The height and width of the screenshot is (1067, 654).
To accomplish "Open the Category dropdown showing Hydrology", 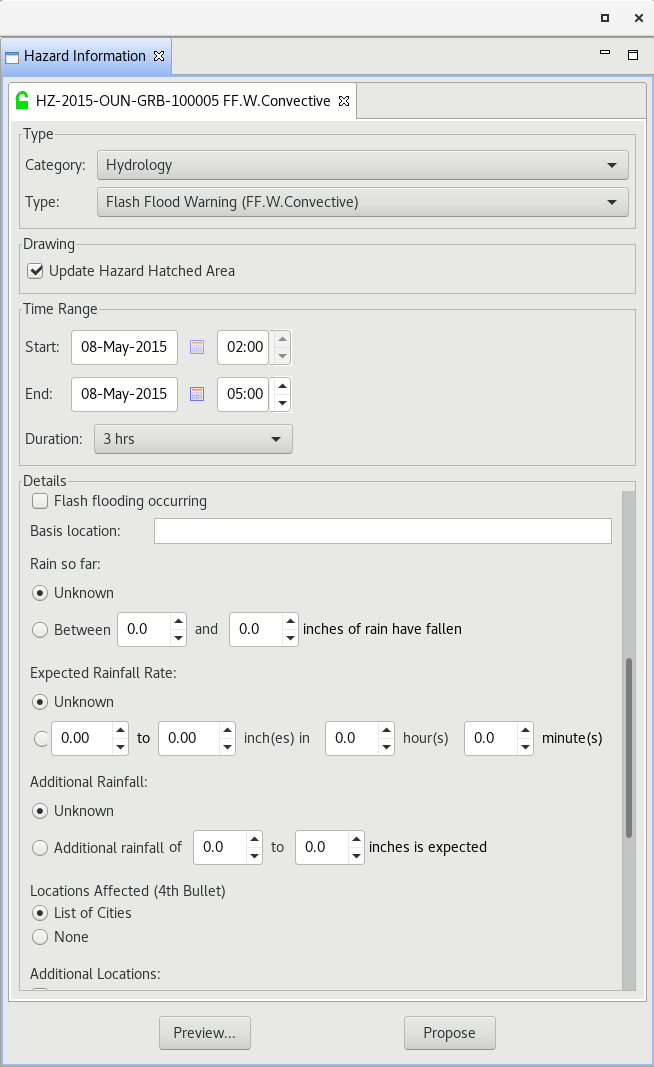I will click(363, 165).
